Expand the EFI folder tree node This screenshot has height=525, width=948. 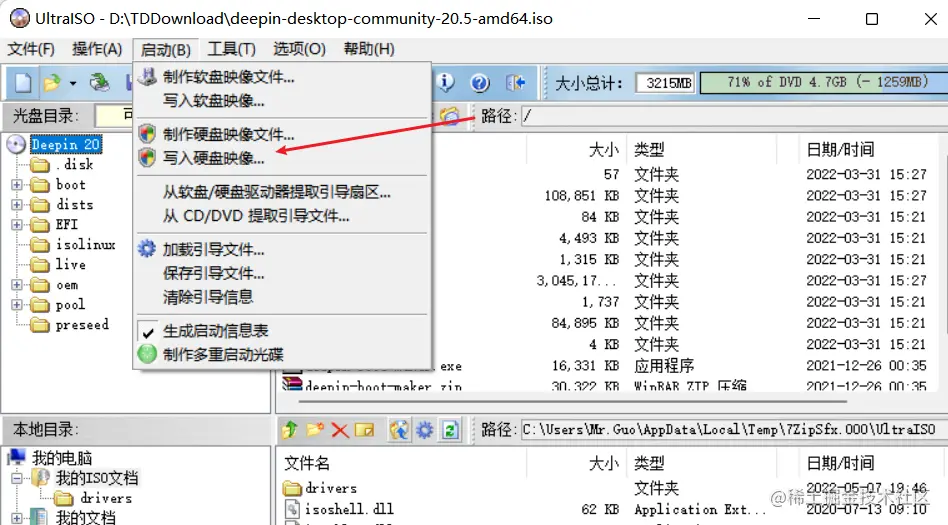(17, 224)
